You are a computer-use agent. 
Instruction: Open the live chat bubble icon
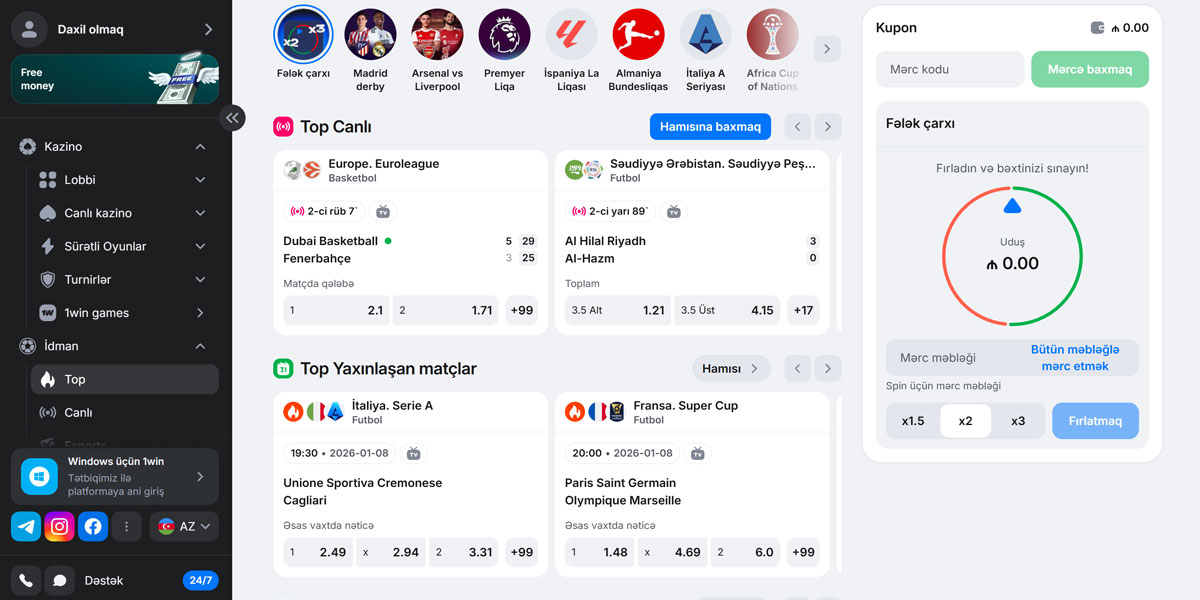click(x=60, y=580)
